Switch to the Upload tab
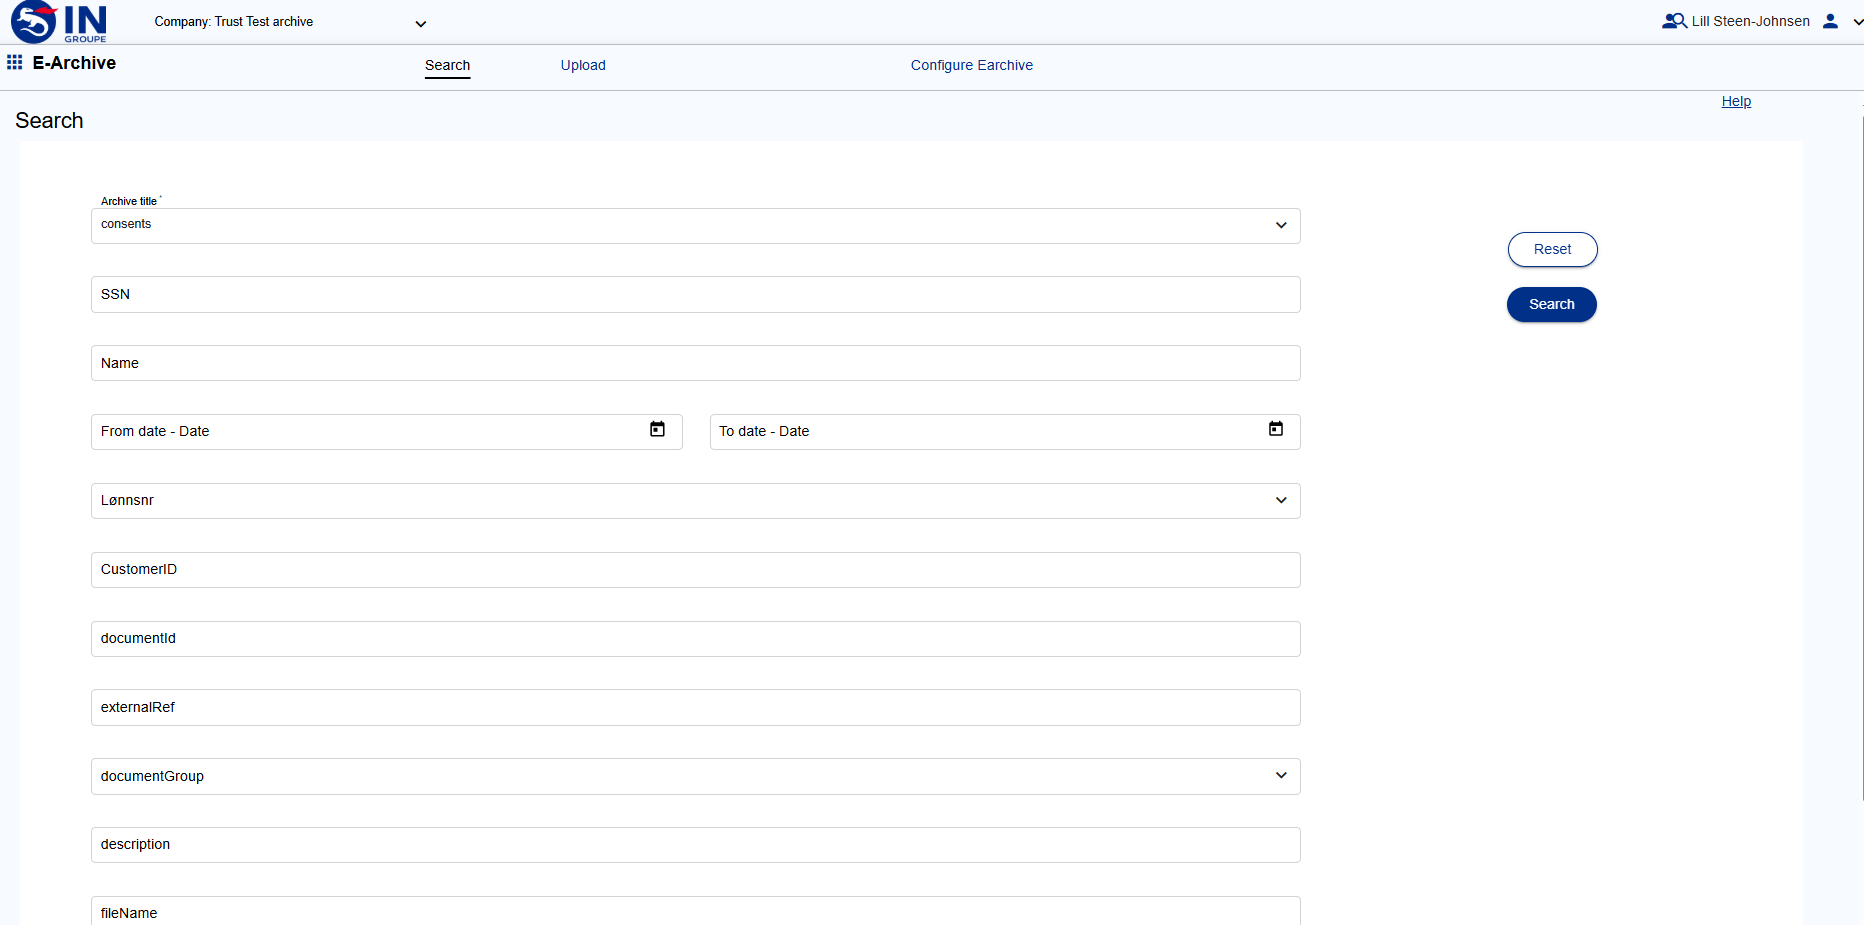This screenshot has height=925, width=1864. [583, 65]
